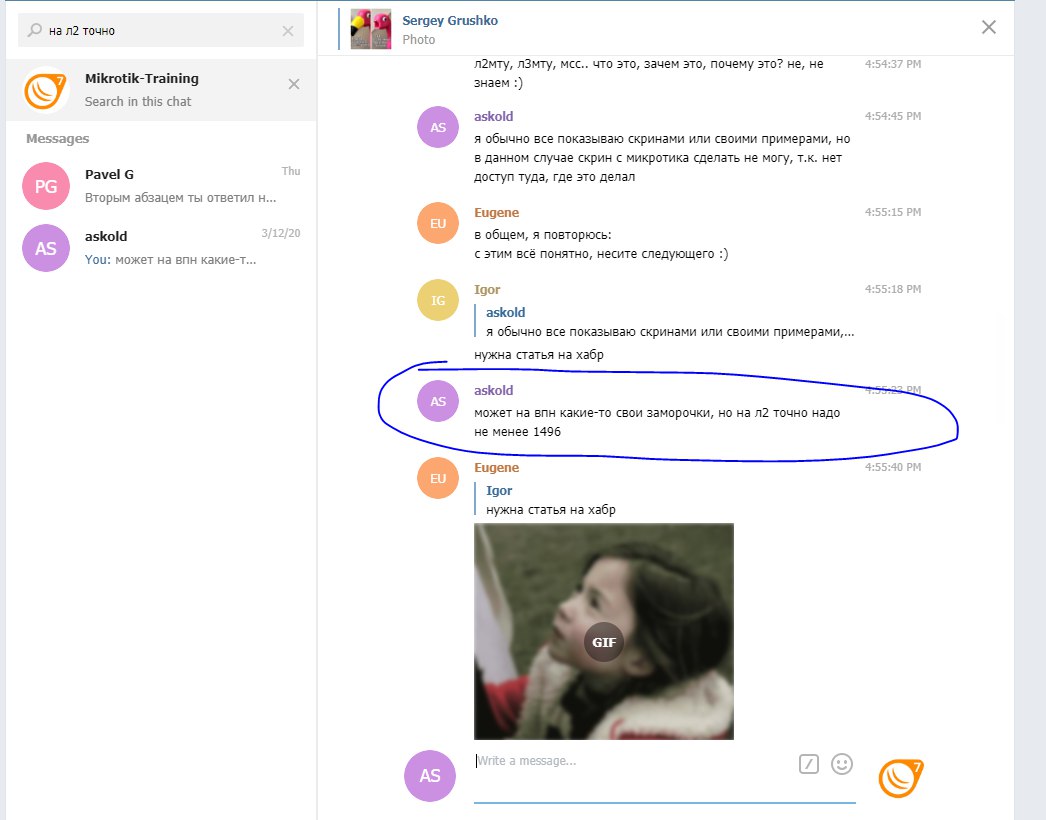Open the bot commands slash icon
The image size is (1046, 820).
tap(809, 764)
